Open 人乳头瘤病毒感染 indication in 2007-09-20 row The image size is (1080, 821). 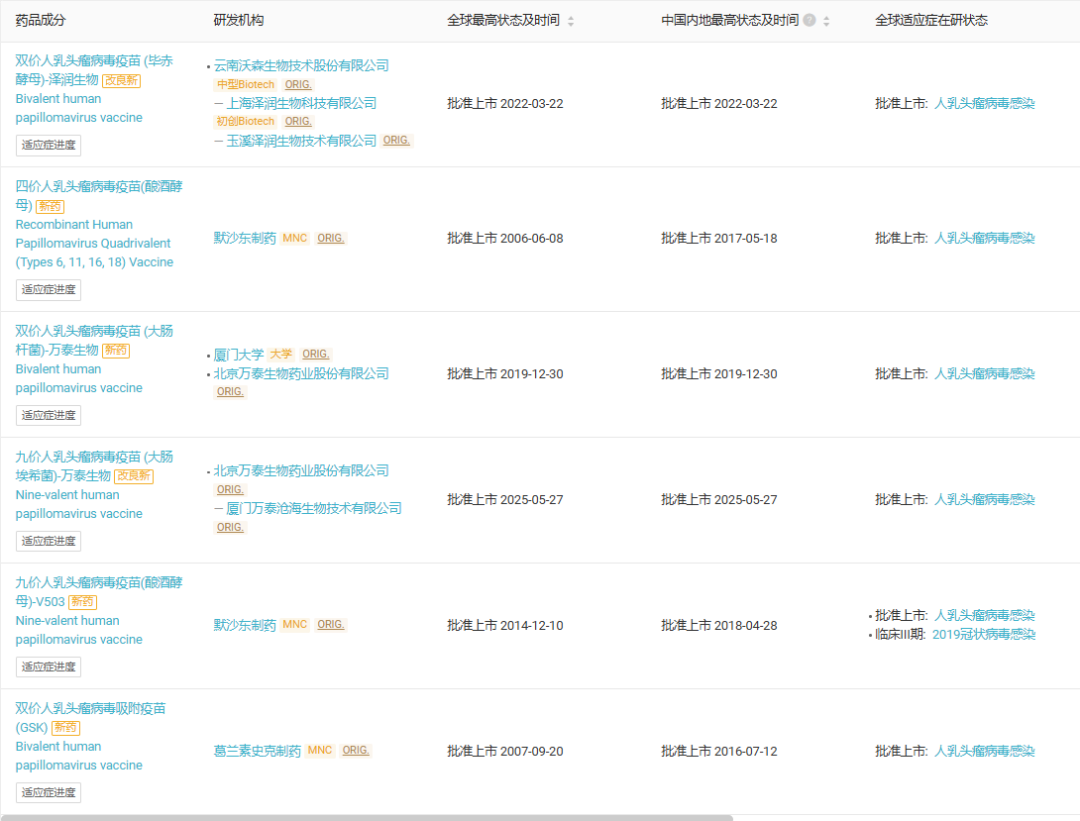[x=984, y=751]
